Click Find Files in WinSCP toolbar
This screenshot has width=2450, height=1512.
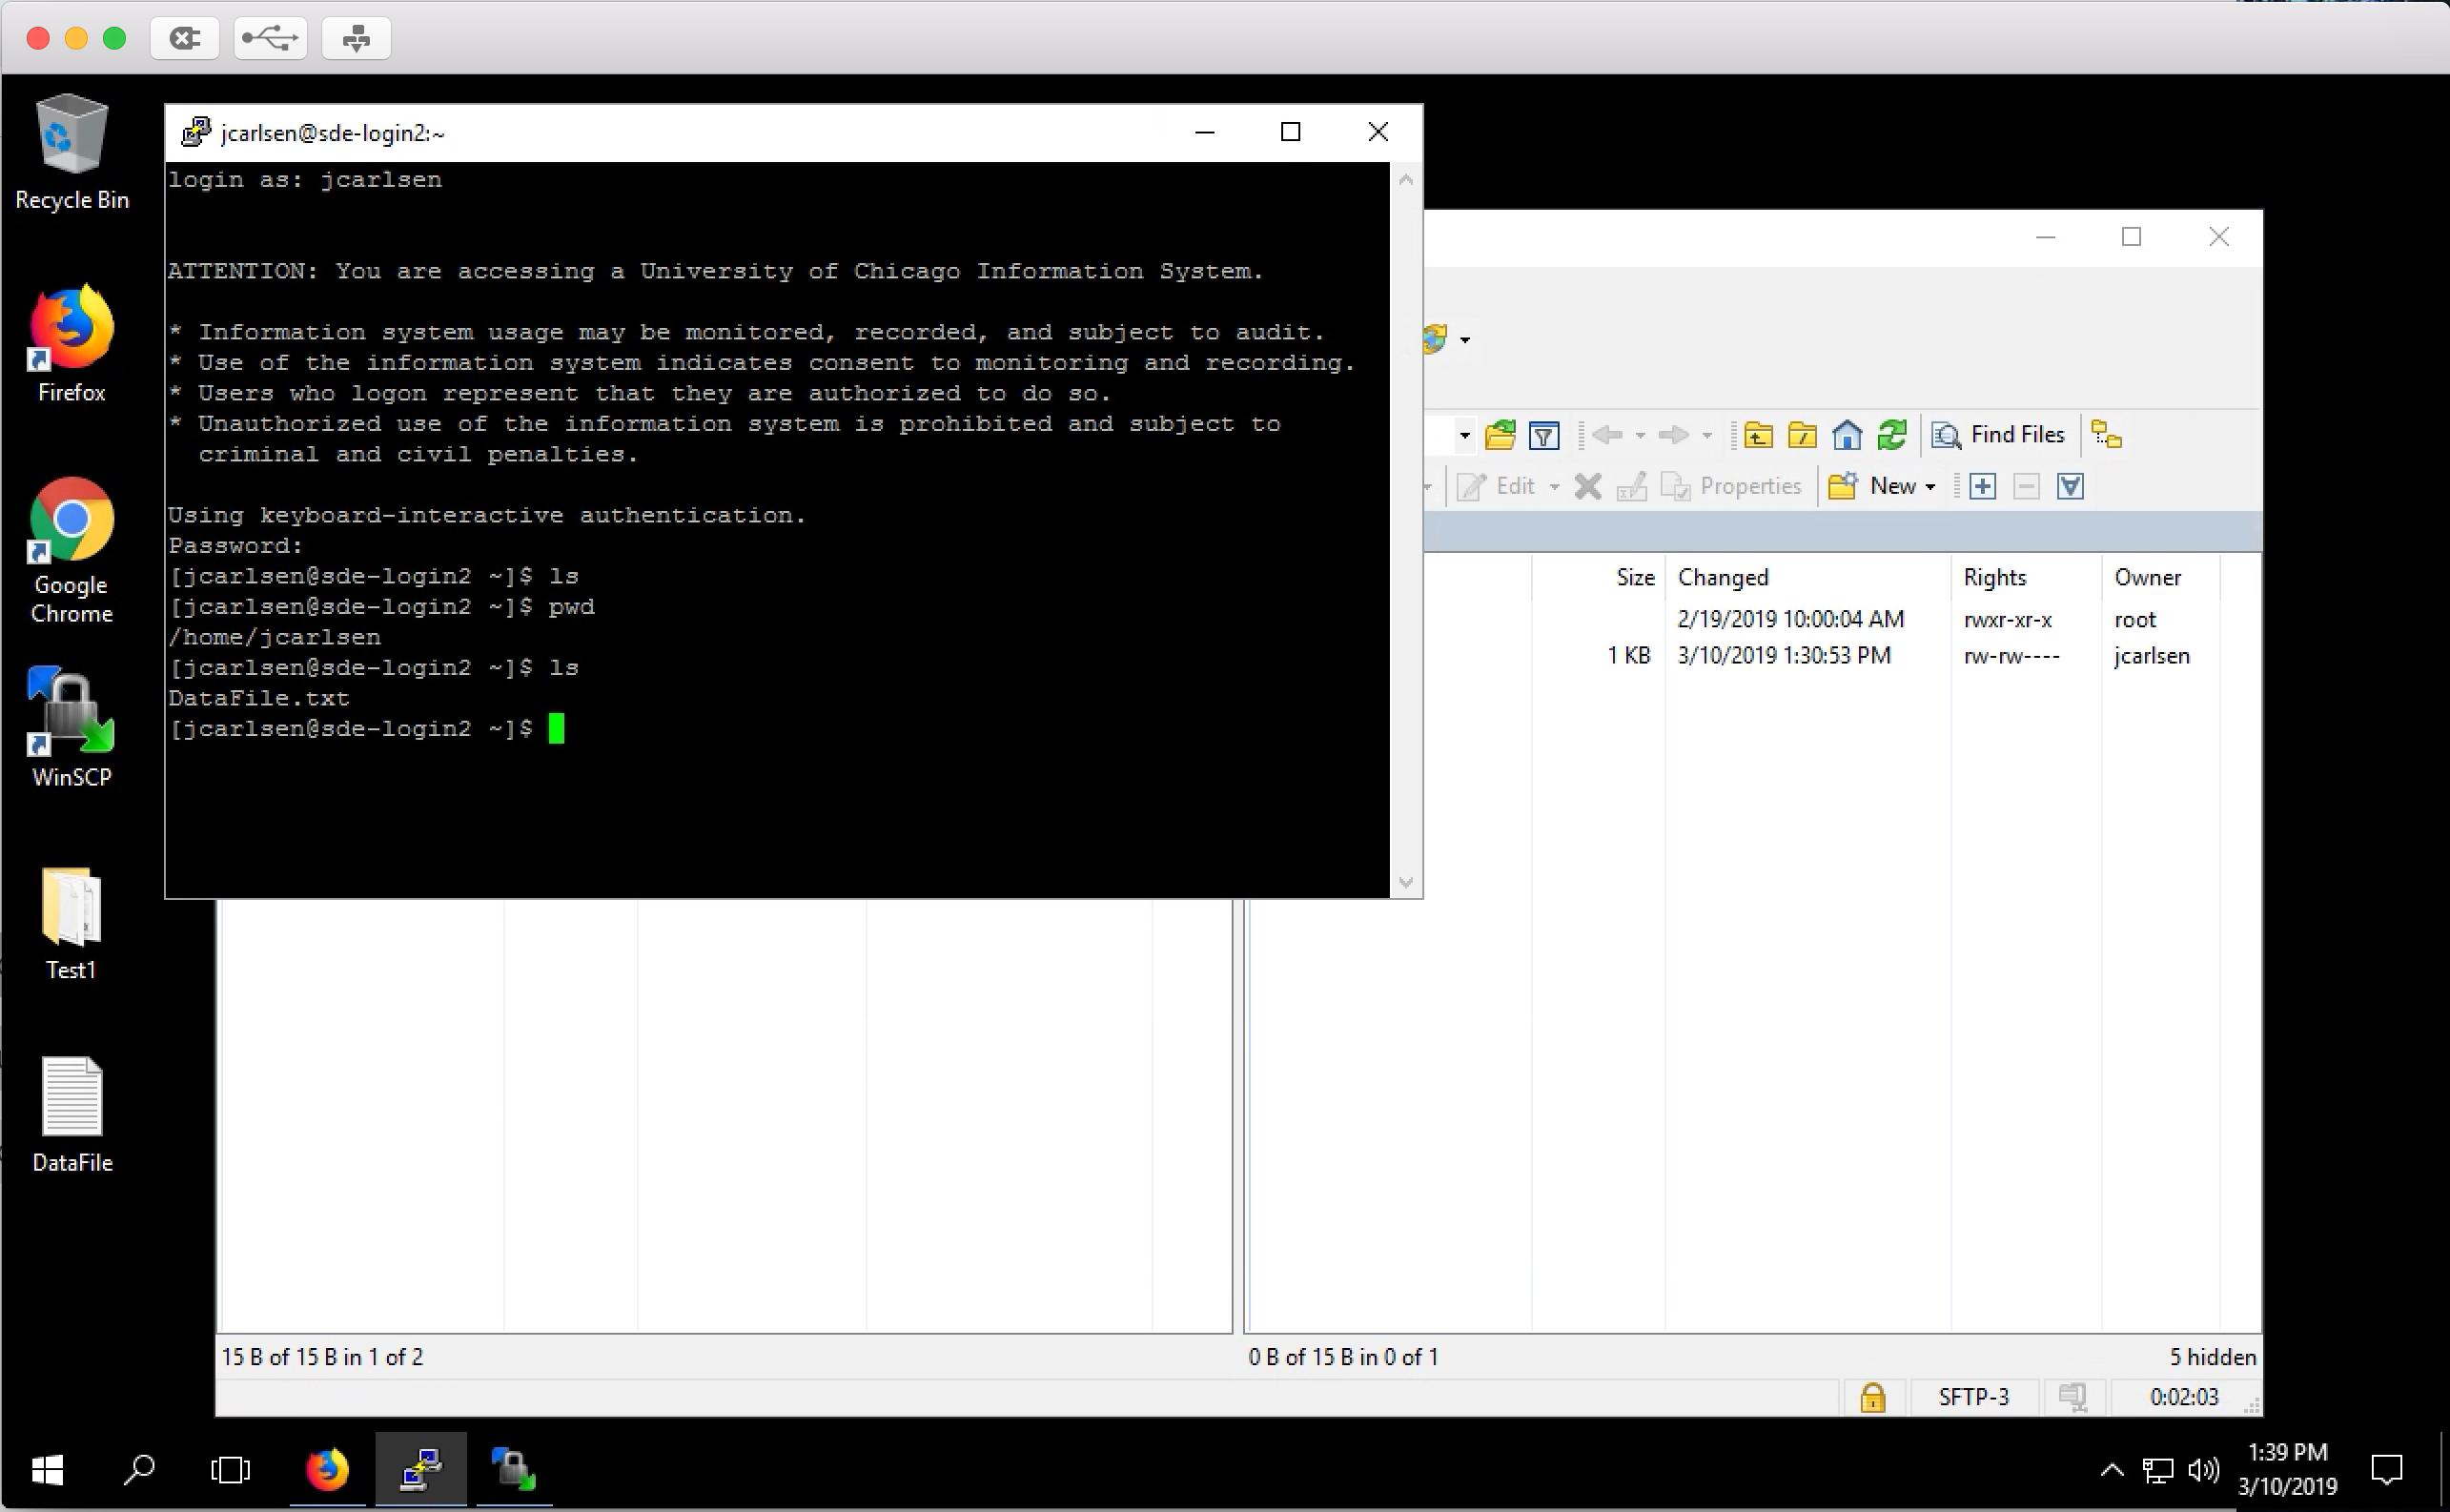[x=1998, y=435]
